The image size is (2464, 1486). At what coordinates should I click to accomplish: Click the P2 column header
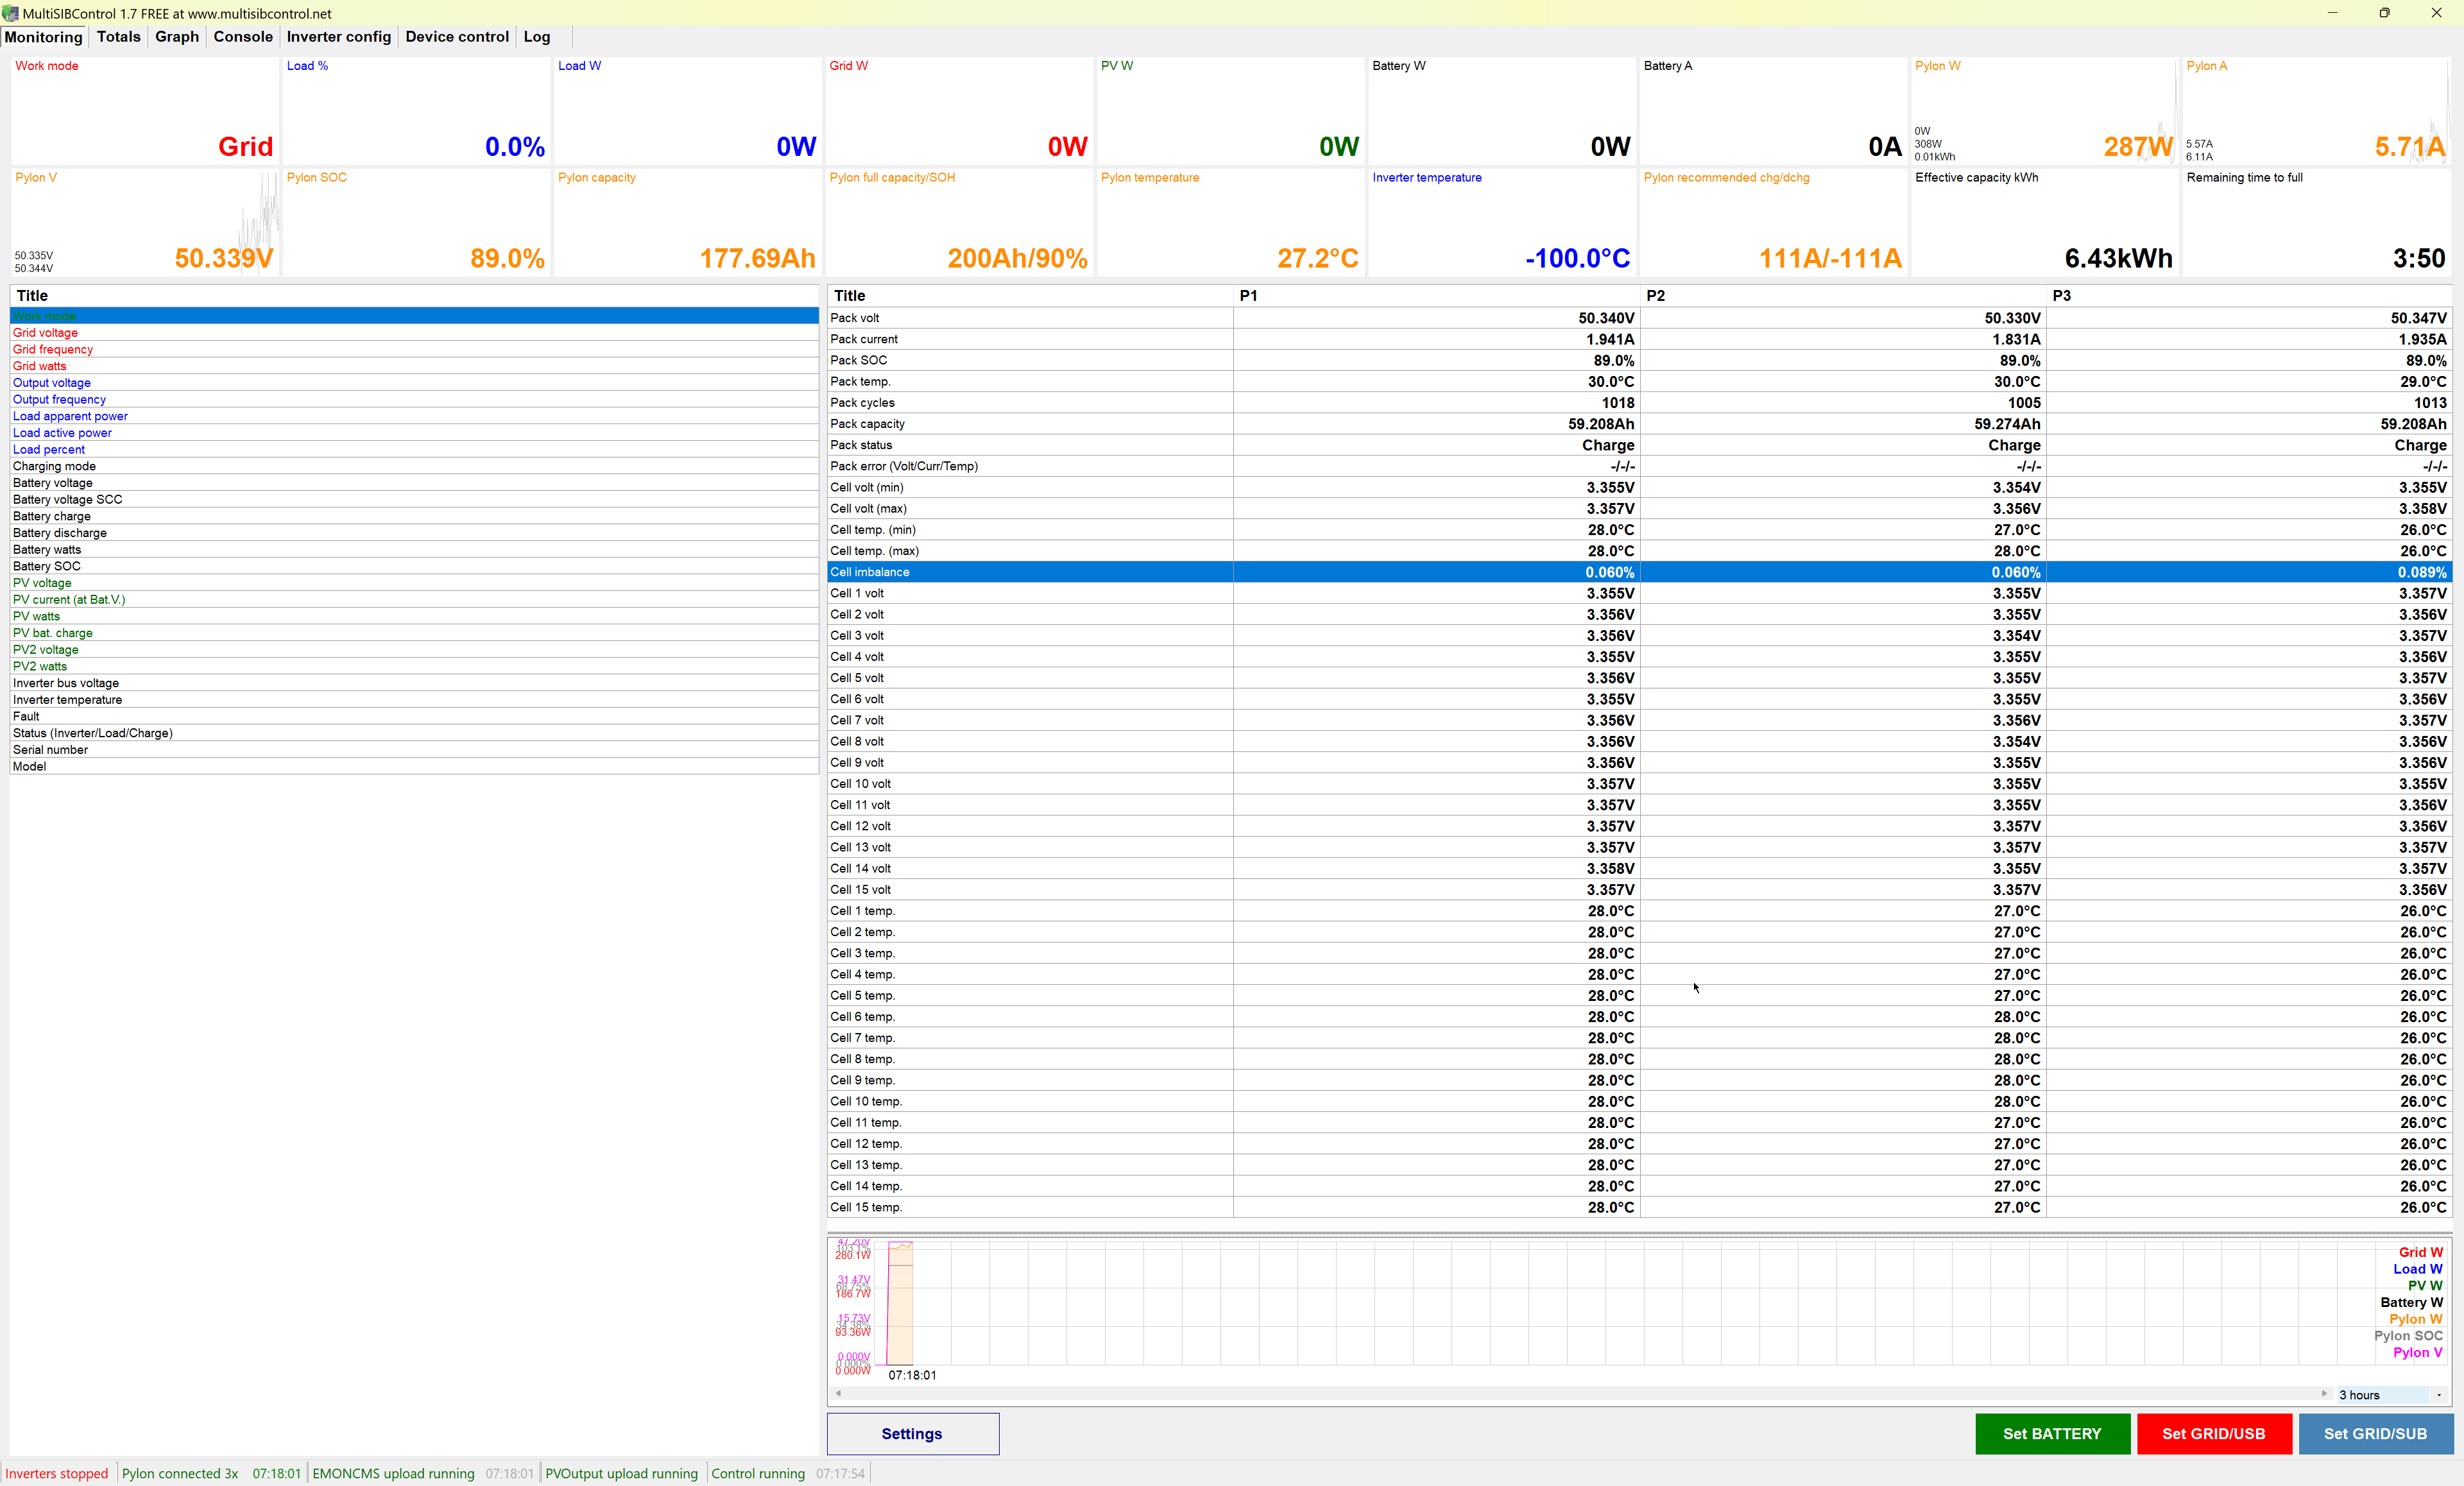point(1843,296)
